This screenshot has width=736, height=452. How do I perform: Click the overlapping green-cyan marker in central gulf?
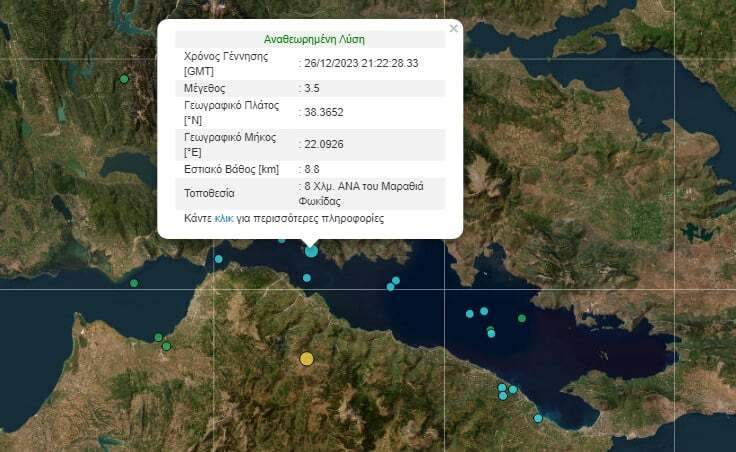490,331
